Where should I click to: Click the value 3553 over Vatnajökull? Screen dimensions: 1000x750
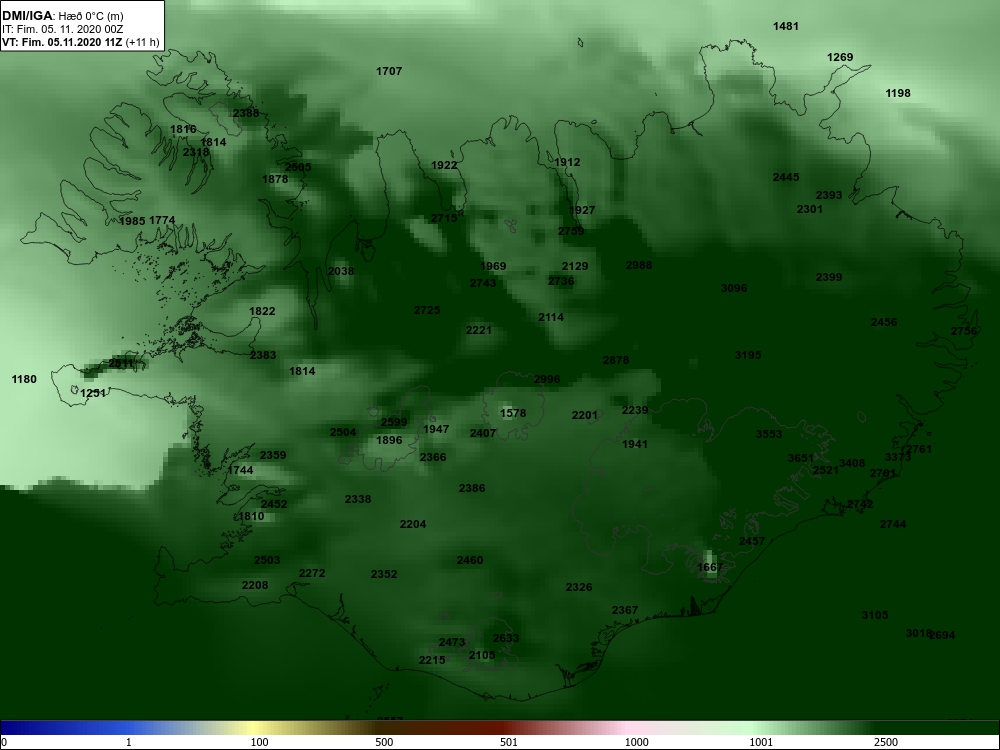[x=769, y=434]
